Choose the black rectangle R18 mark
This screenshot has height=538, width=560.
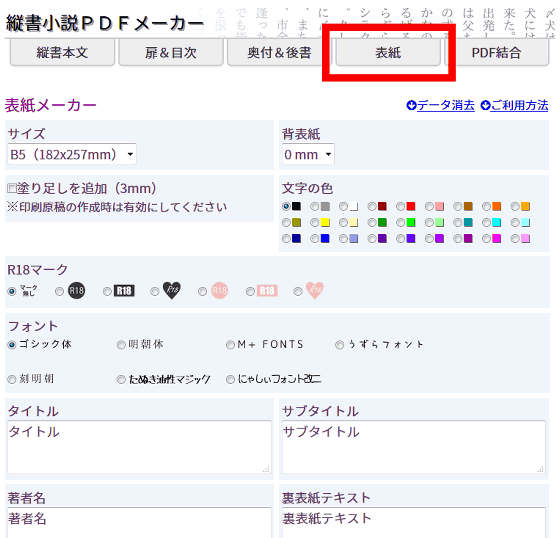(107, 291)
